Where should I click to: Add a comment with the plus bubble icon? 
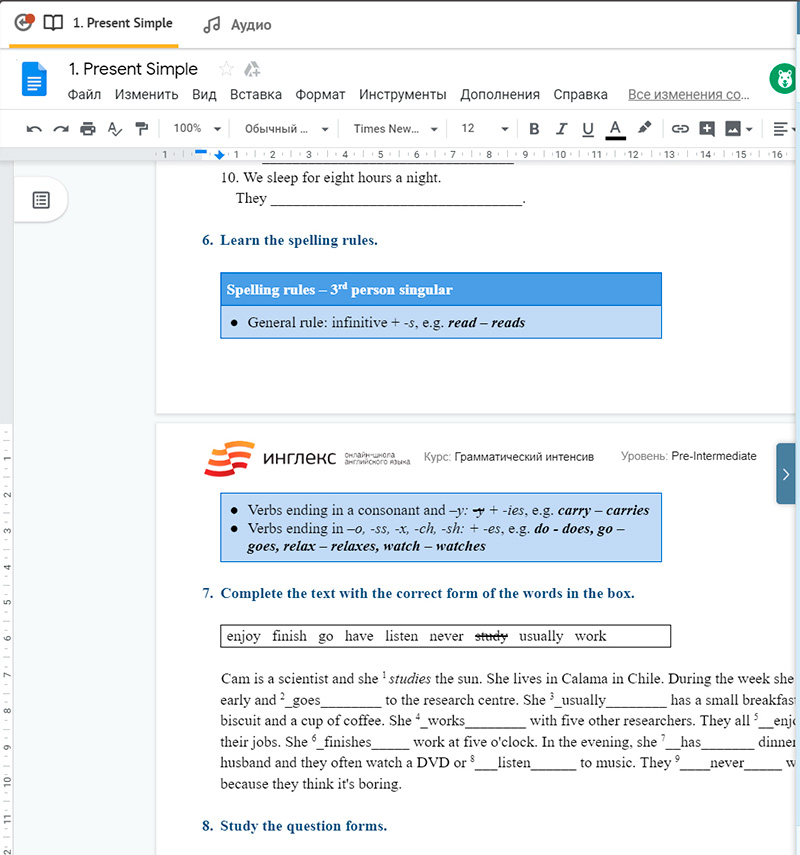(707, 129)
